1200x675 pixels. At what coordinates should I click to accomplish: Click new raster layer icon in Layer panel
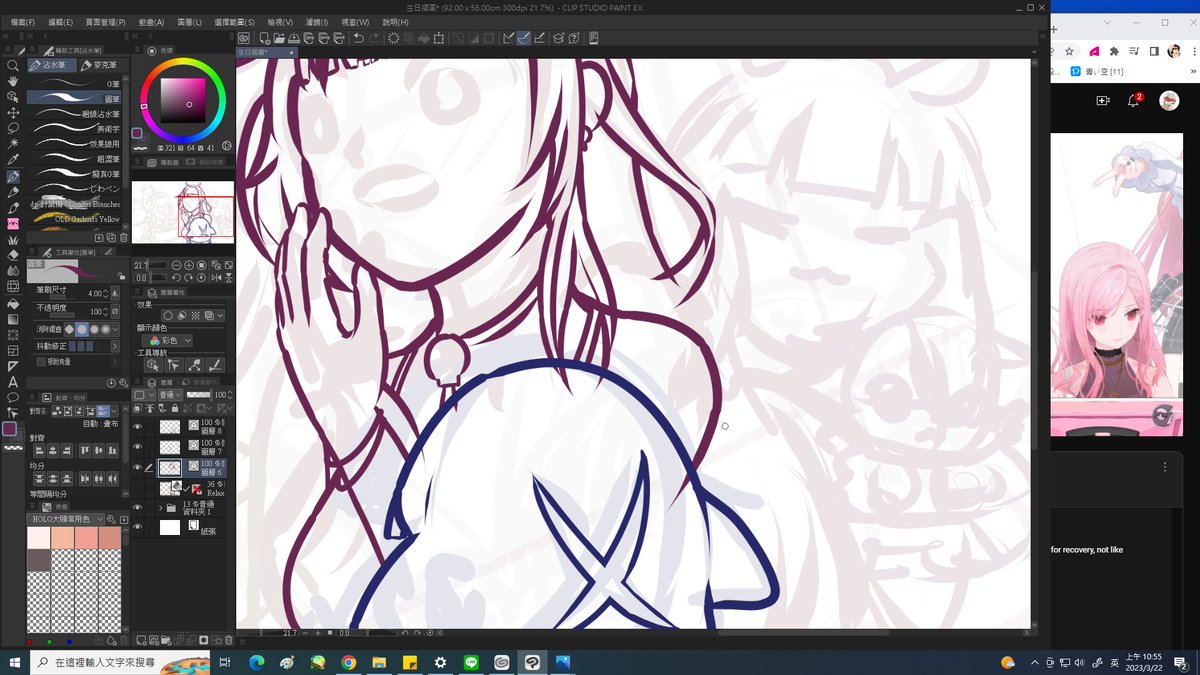(141, 641)
